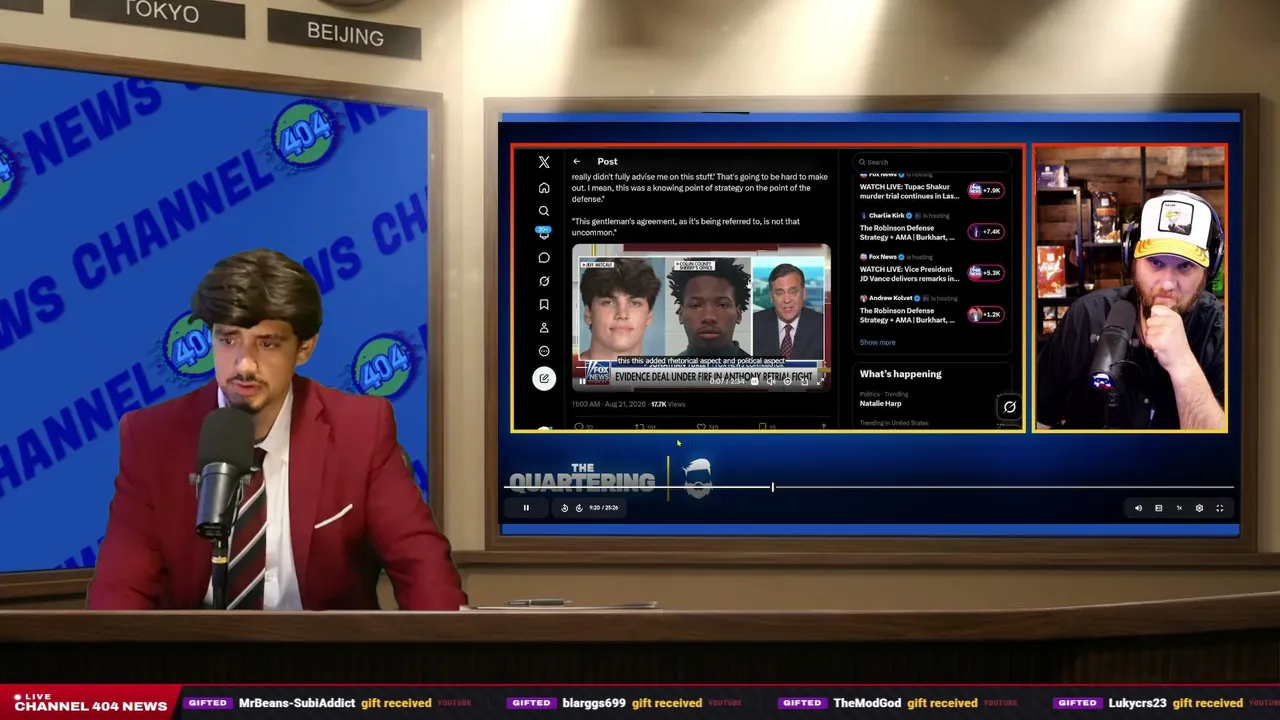This screenshot has height=720, width=1280.
Task: Click MrBeans-SubiAddict in the ticker
Action: pos(297,703)
